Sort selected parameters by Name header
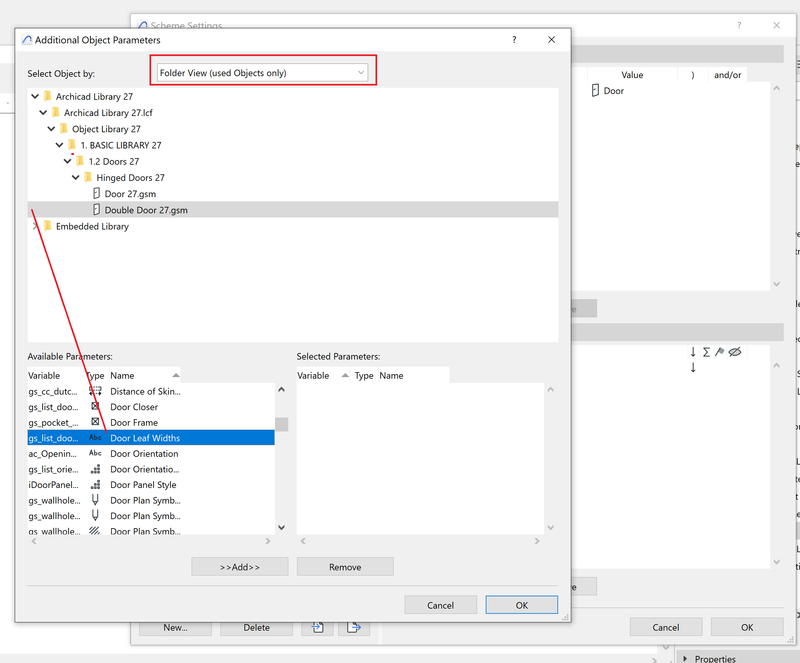The image size is (800, 663). (x=413, y=375)
